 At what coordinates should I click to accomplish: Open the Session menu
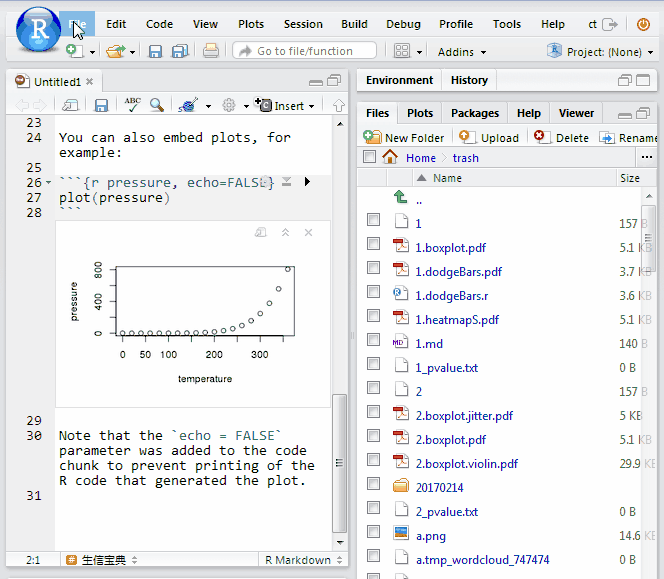[303, 24]
